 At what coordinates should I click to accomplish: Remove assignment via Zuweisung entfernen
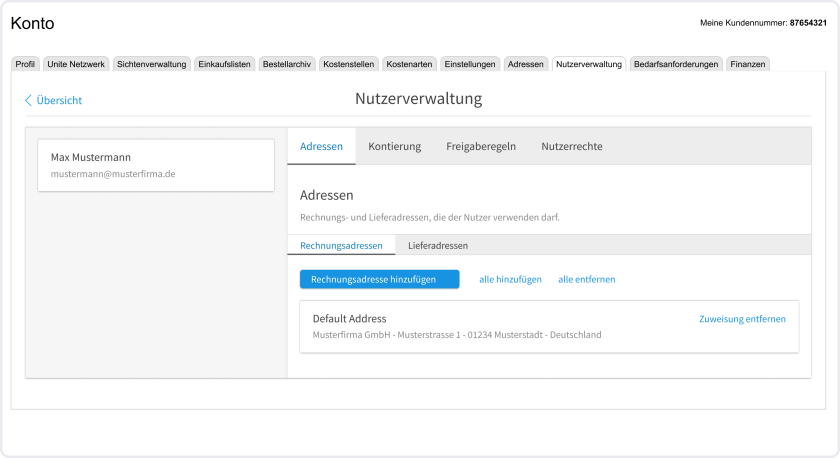741,319
